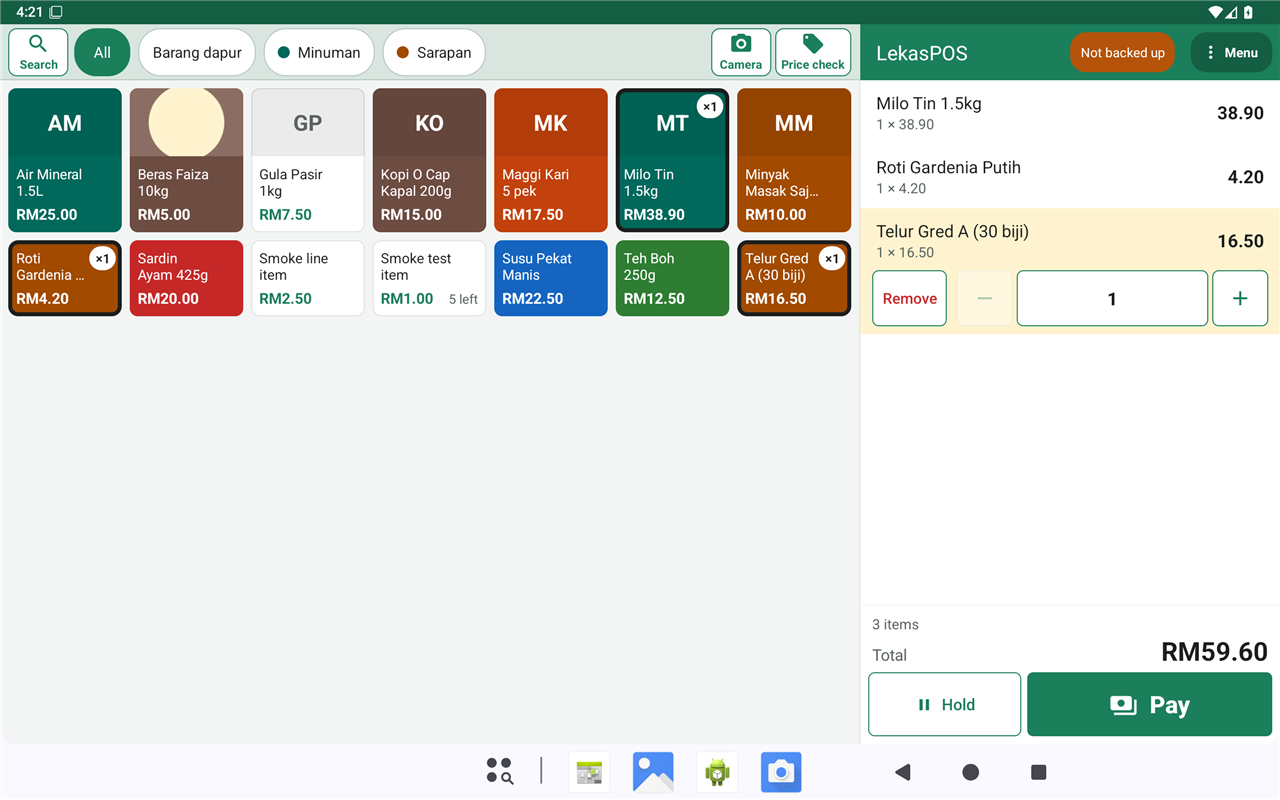Screen dimensions: 1280x800
Task: Add Air Mineral 1.5L to cart
Action: (x=65, y=160)
